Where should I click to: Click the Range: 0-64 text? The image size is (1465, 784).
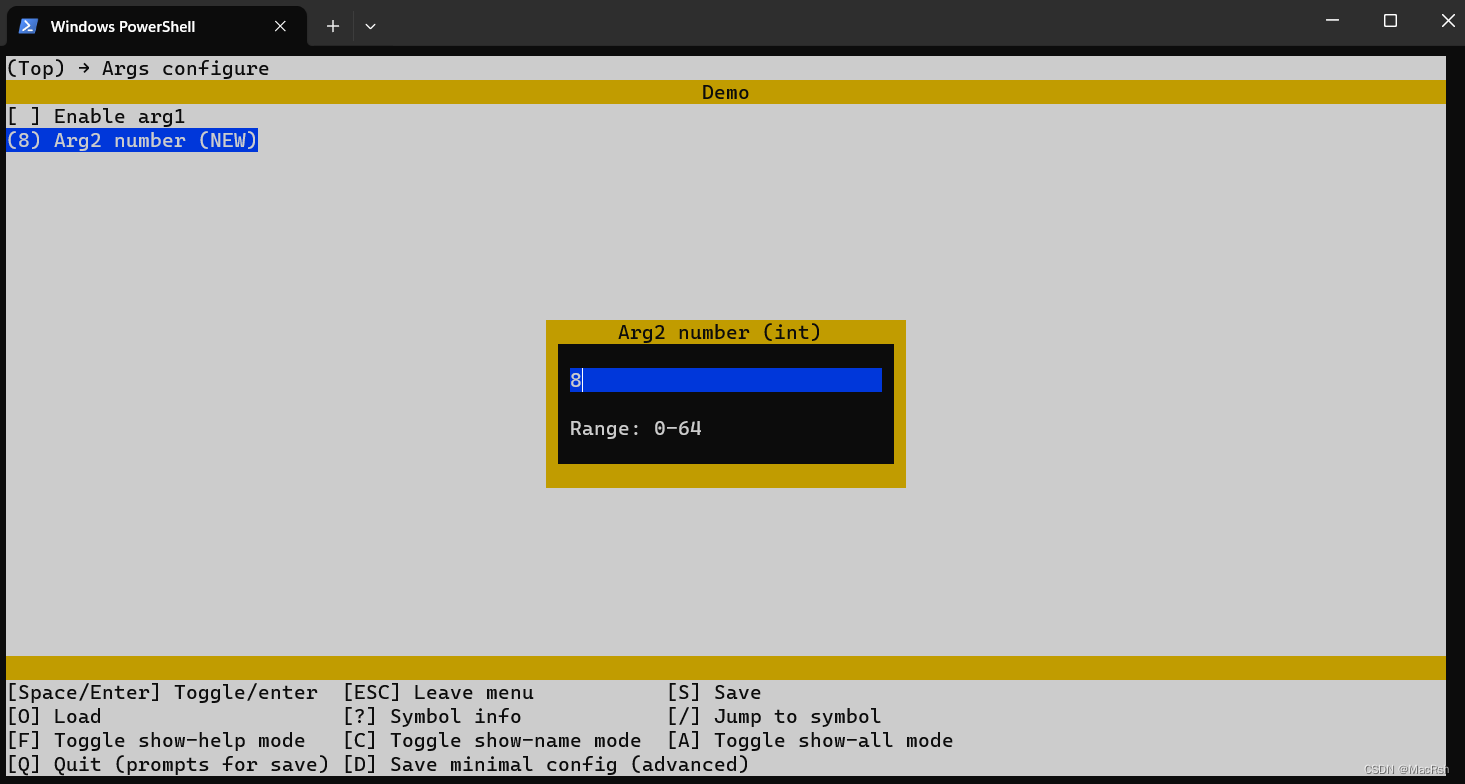pyautogui.click(x=635, y=428)
